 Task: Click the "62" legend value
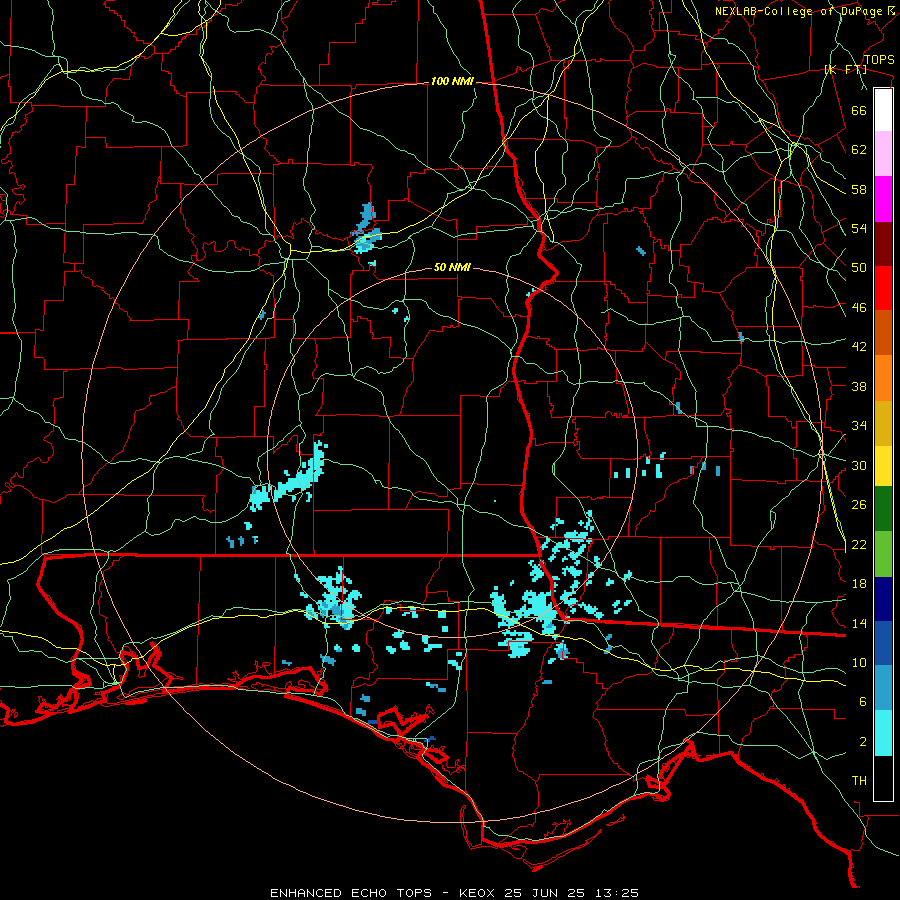pos(859,150)
